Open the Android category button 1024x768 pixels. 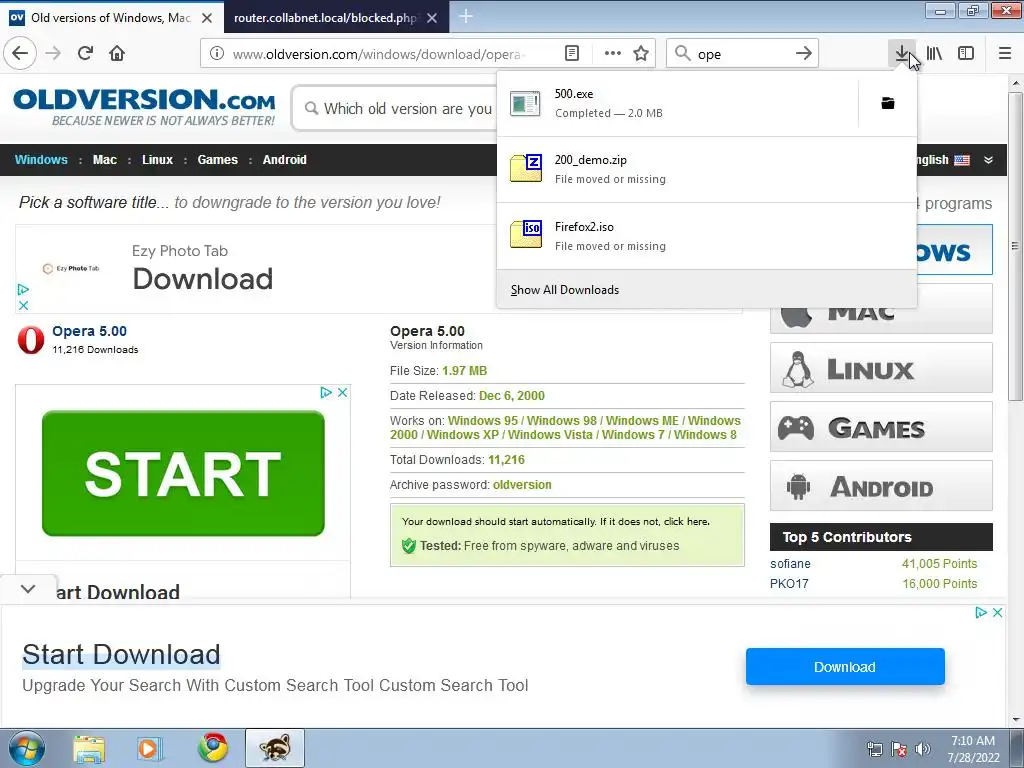pos(881,486)
